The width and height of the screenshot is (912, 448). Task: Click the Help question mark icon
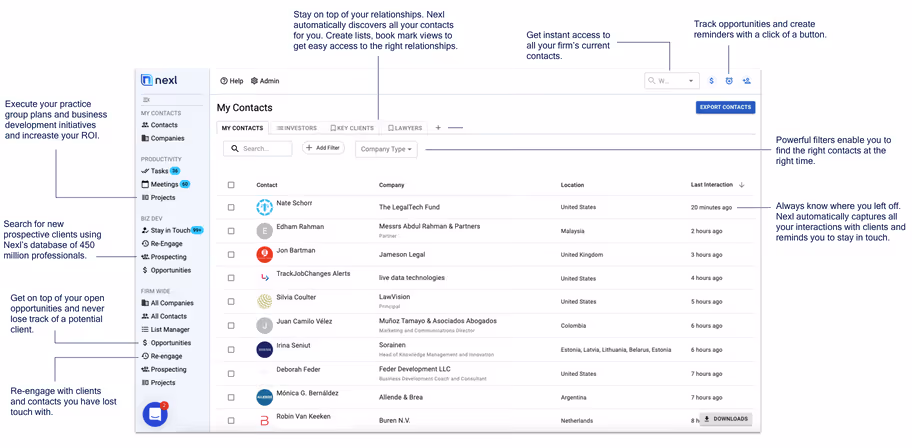pyautogui.click(x=223, y=81)
